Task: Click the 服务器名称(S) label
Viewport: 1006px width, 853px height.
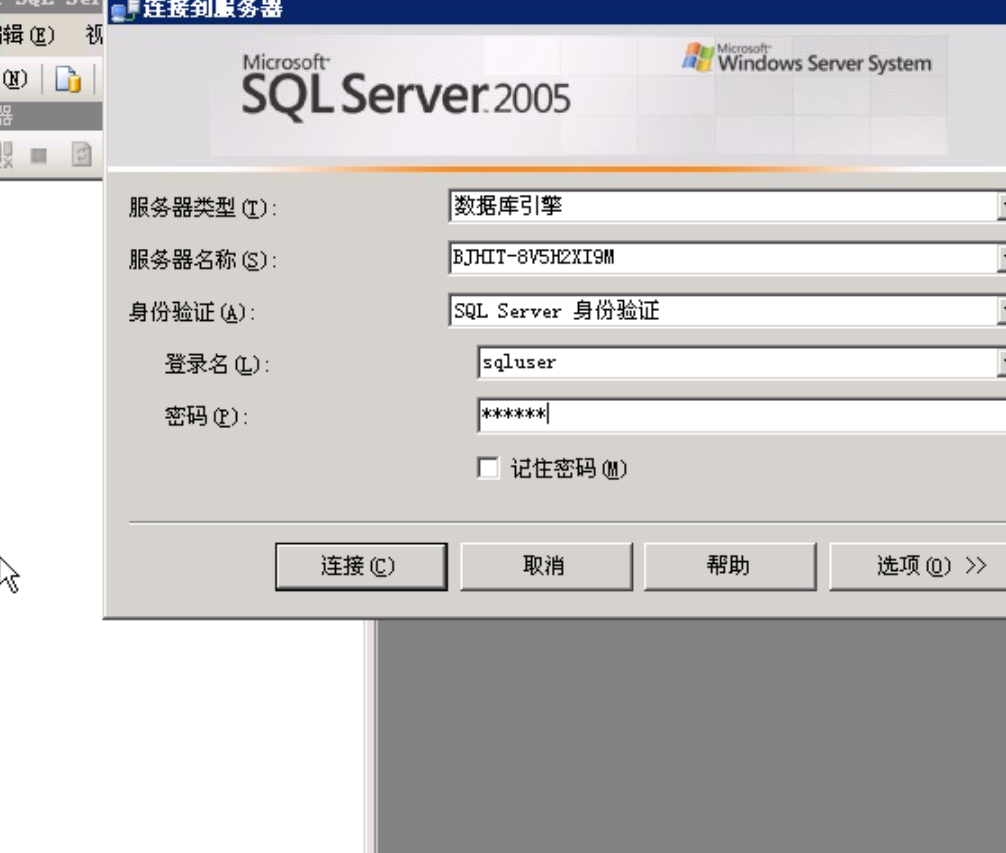Action: [203, 260]
